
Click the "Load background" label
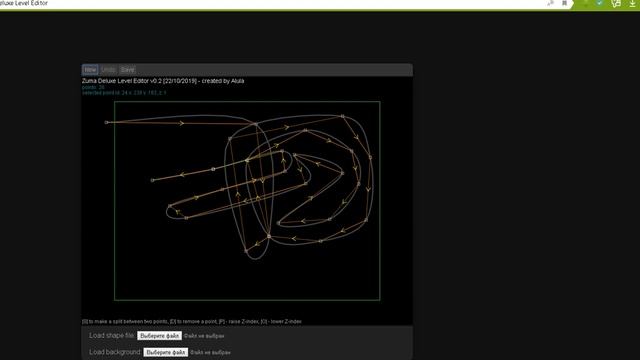tap(115, 352)
